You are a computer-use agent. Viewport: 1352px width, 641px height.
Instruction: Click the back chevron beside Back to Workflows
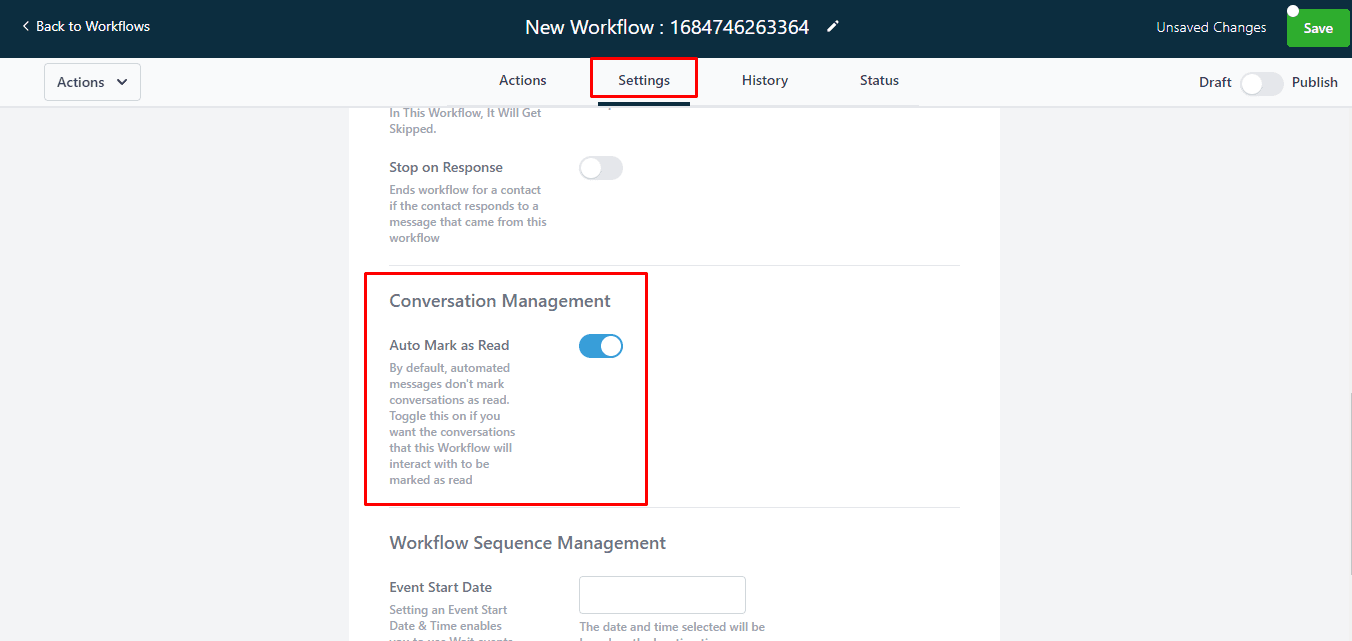click(25, 27)
